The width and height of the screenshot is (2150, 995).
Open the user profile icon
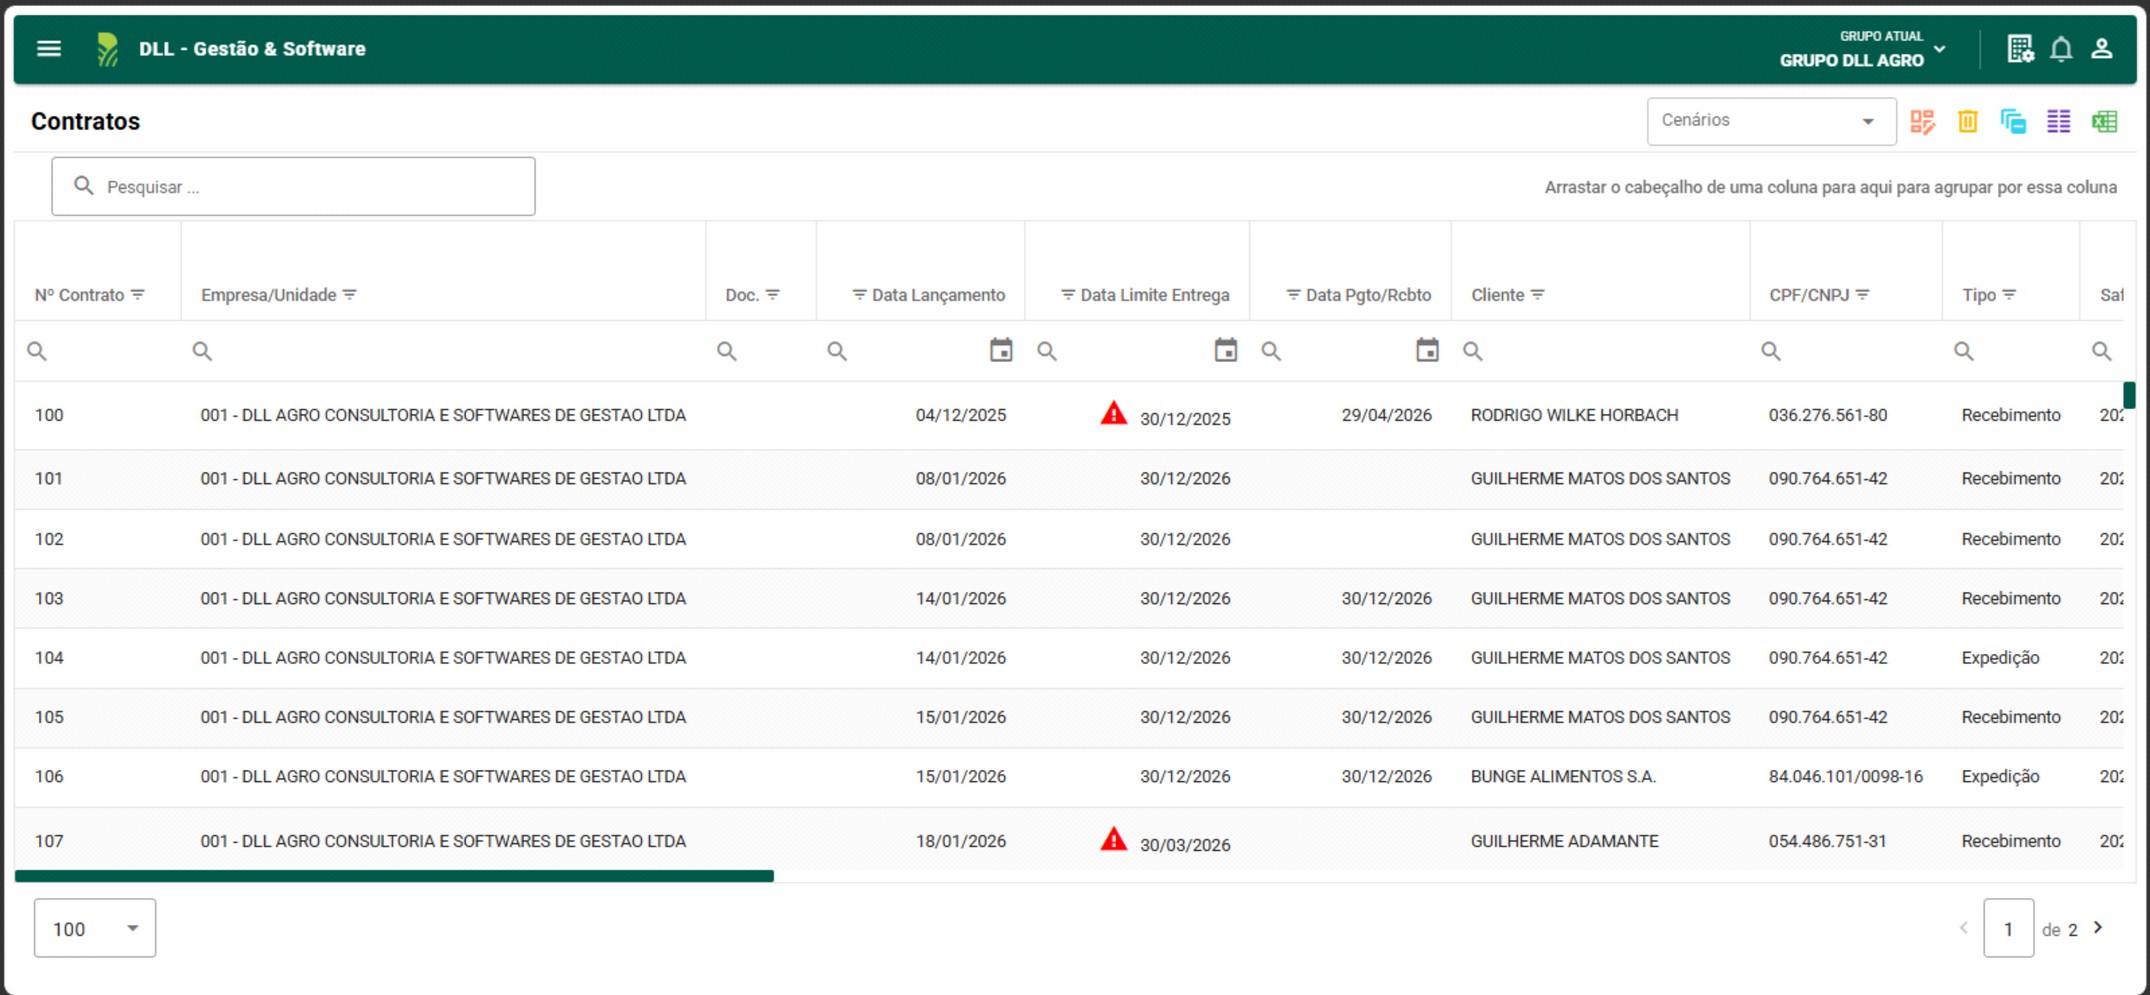click(x=2102, y=48)
